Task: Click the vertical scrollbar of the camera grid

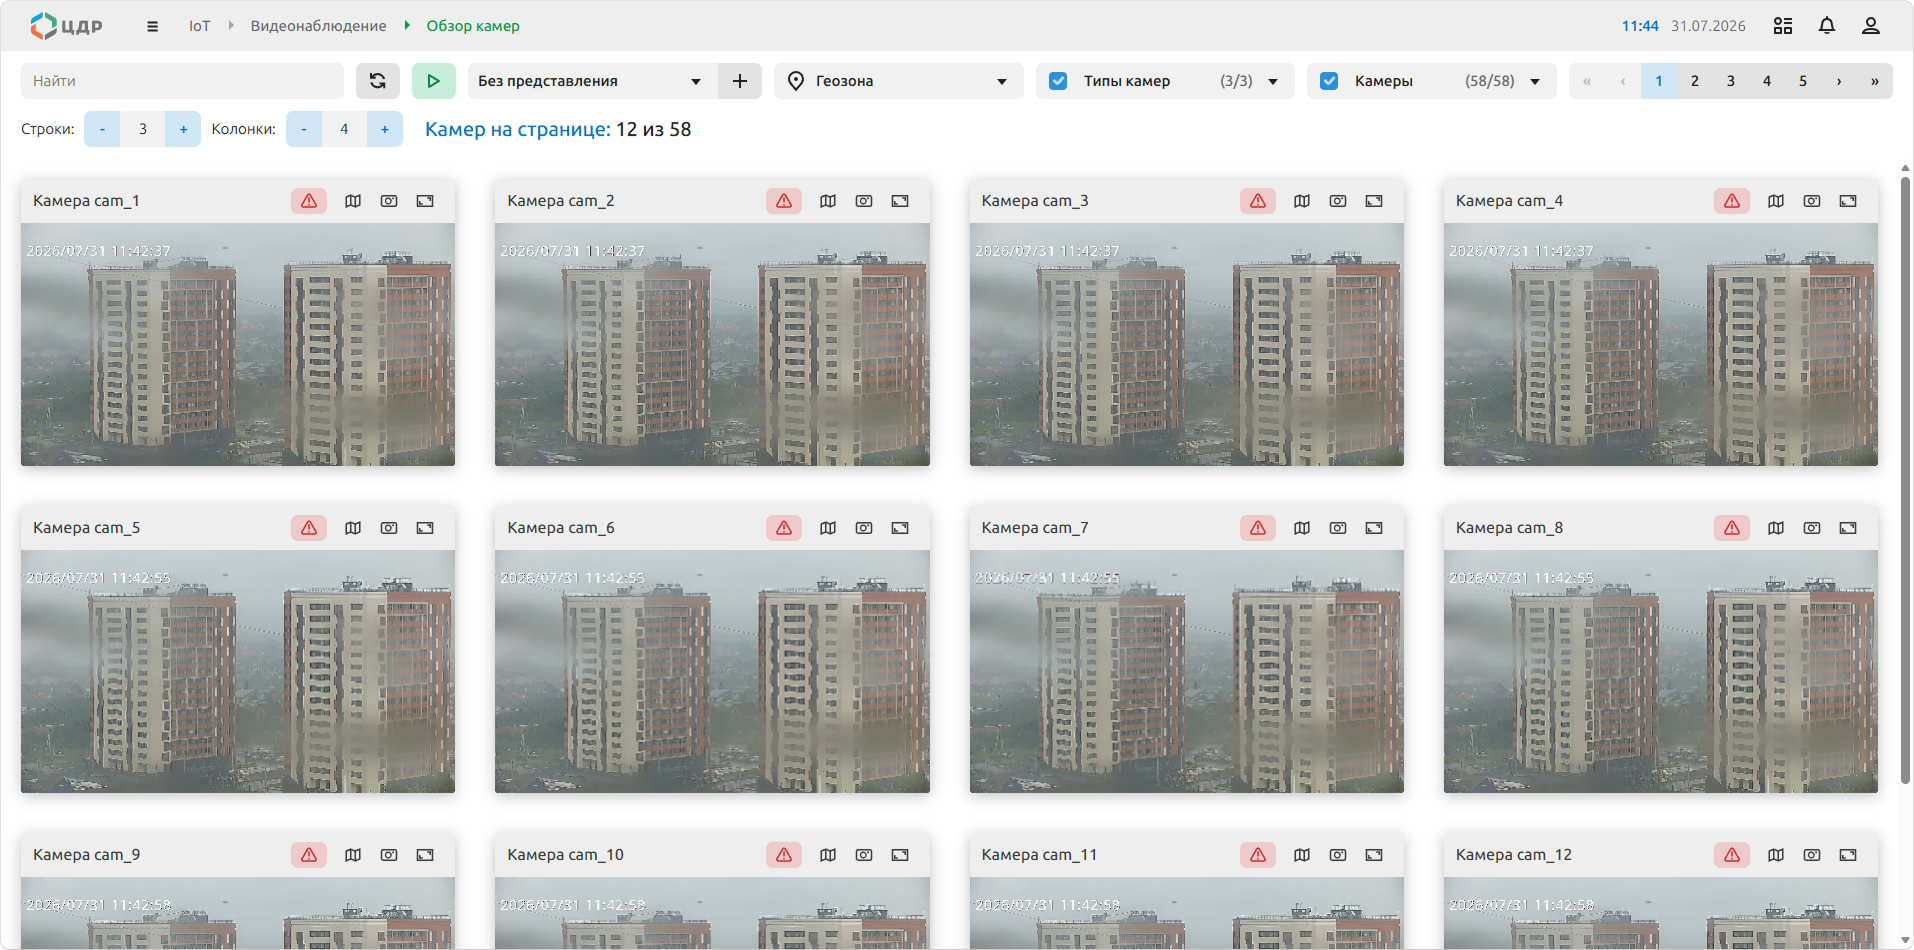Action: point(1905,480)
